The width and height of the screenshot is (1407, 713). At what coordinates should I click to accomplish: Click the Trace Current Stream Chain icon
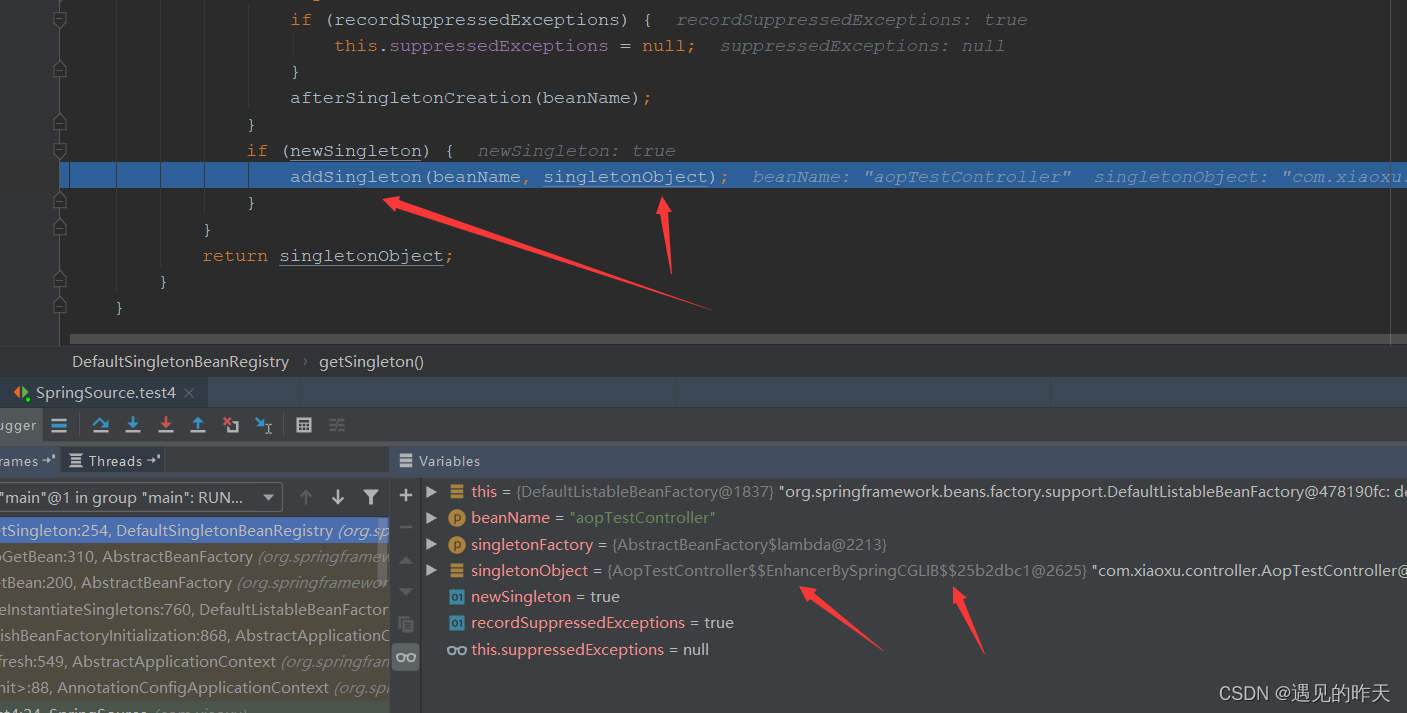coord(337,425)
